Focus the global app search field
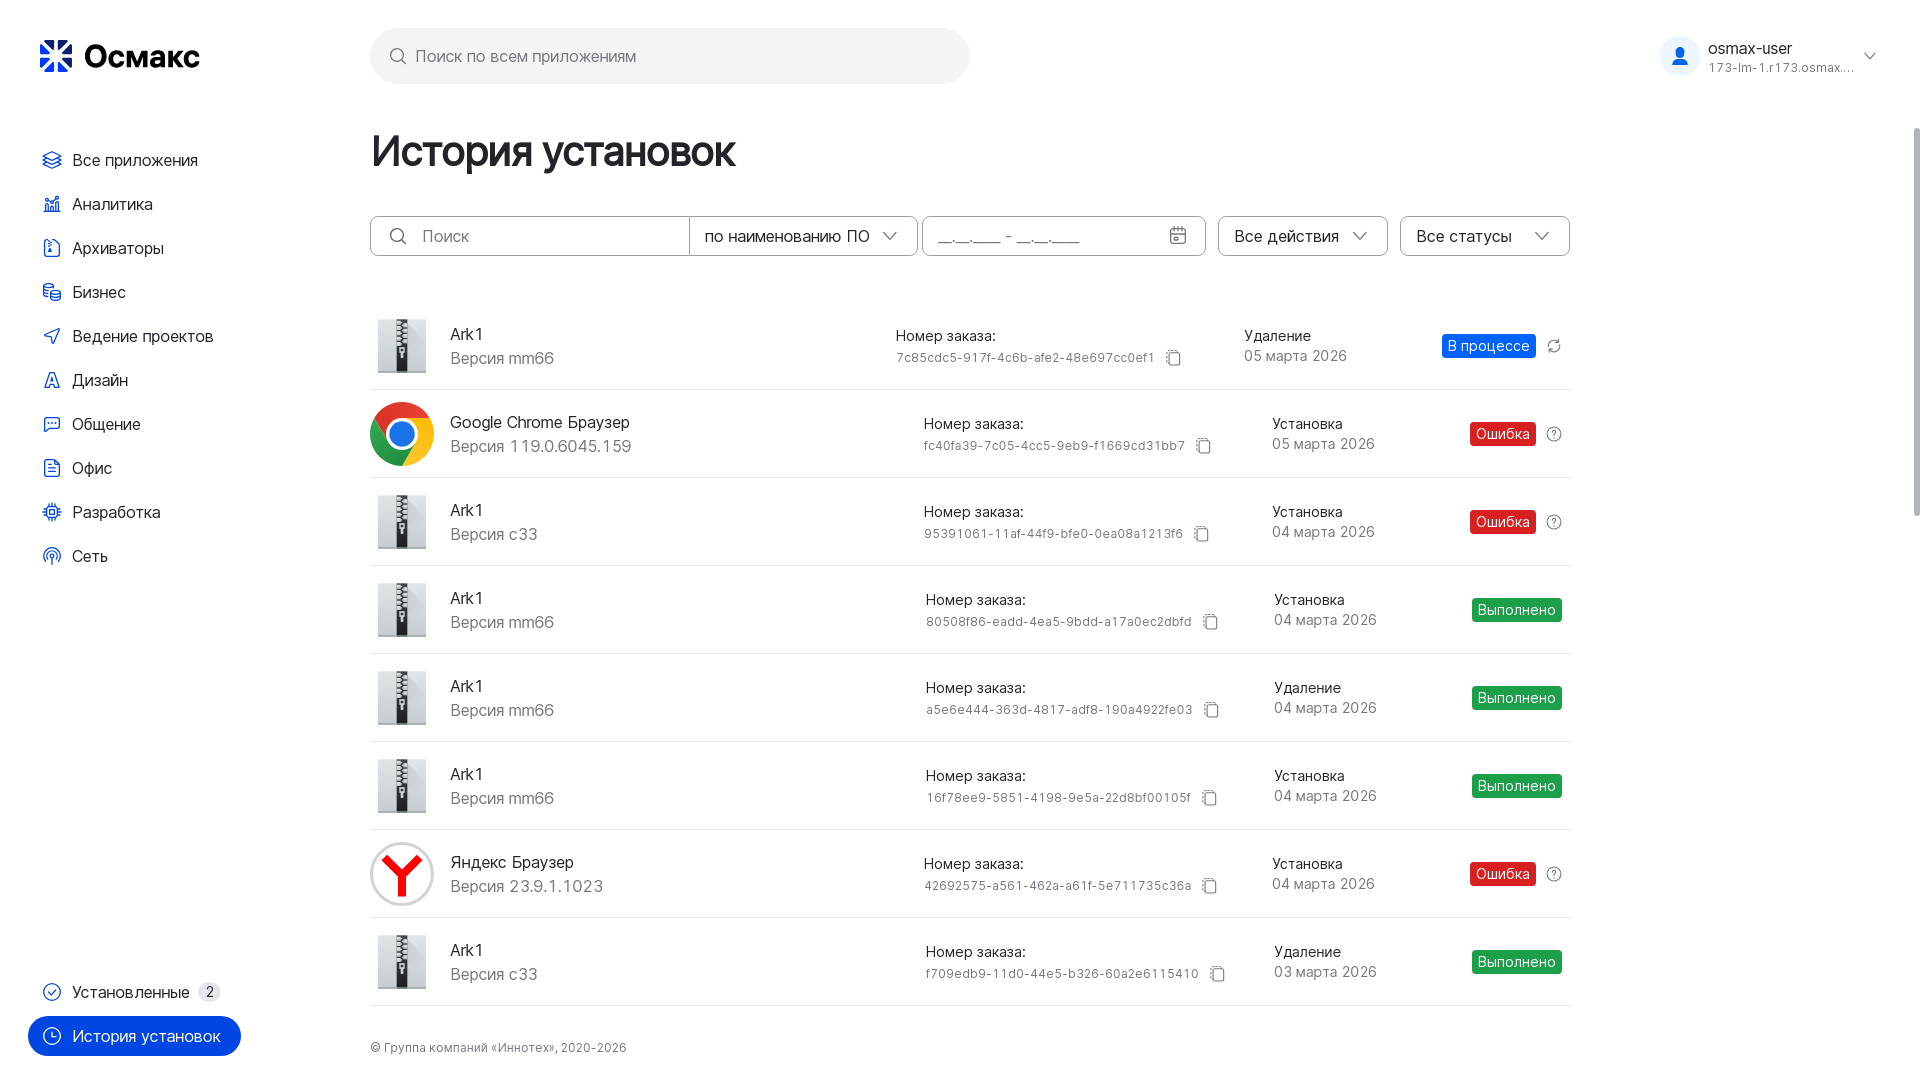The image size is (1920, 1080). point(670,56)
